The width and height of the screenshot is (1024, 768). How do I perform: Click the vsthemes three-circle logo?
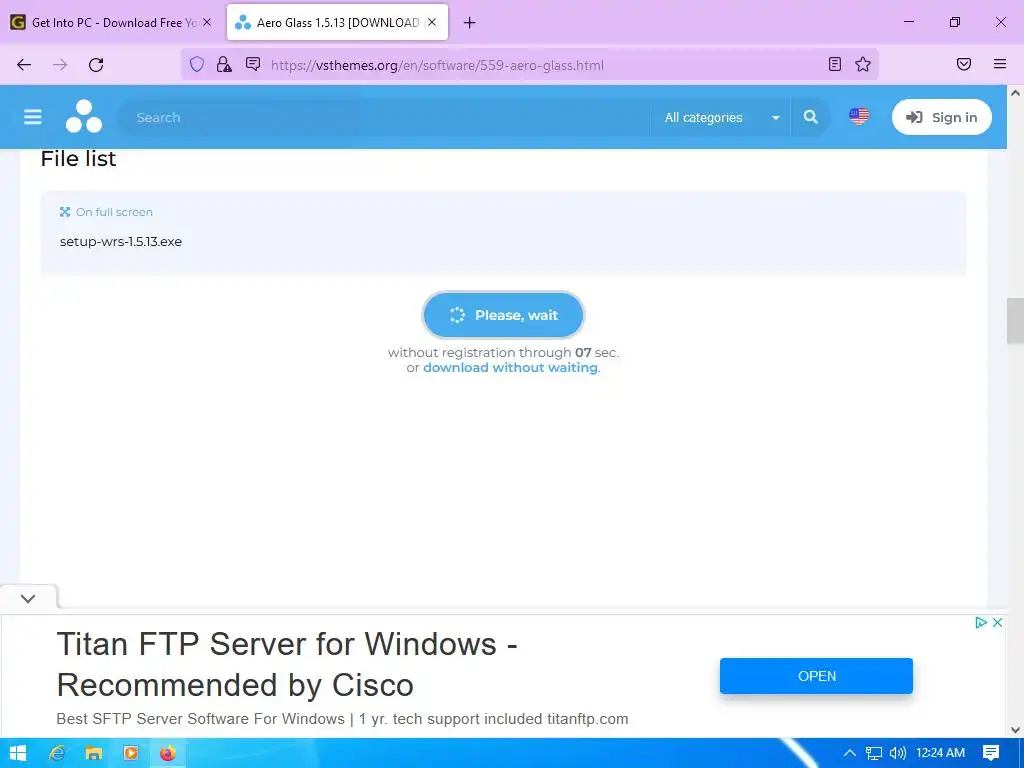[x=84, y=116]
